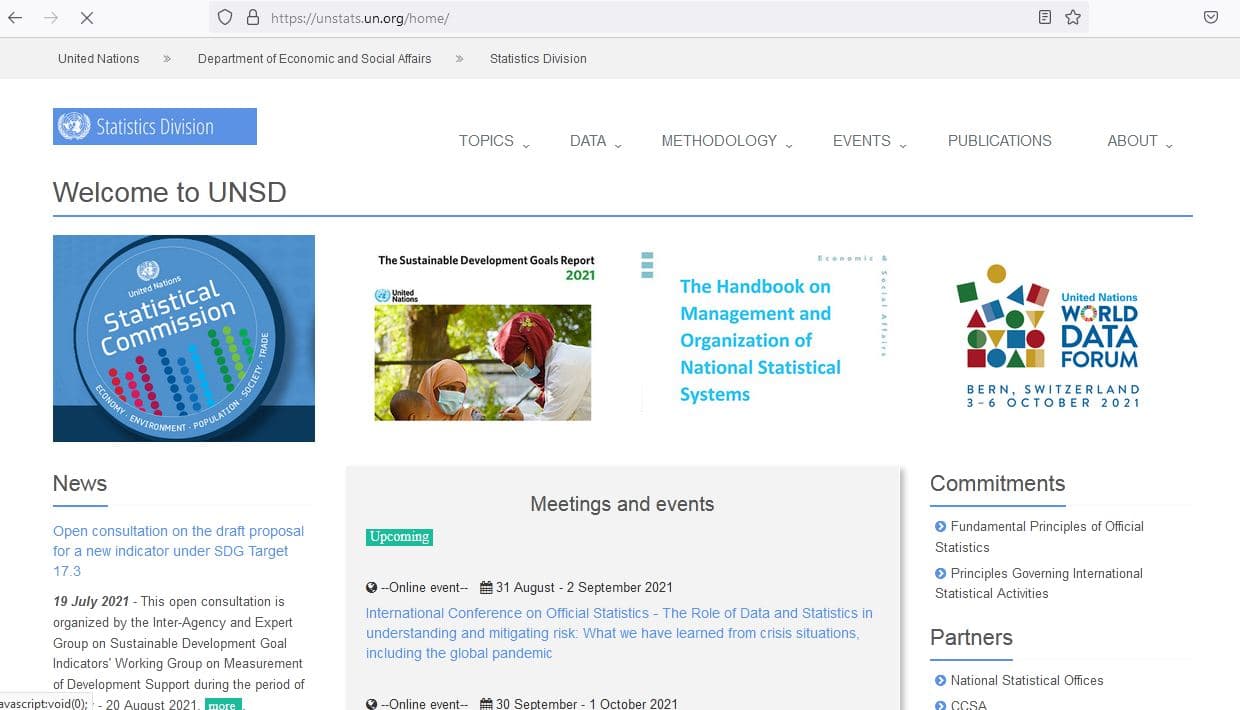The image size is (1240, 710).
Task: Click the '31 August - 2 September 2021' date
Action: click(584, 588)
